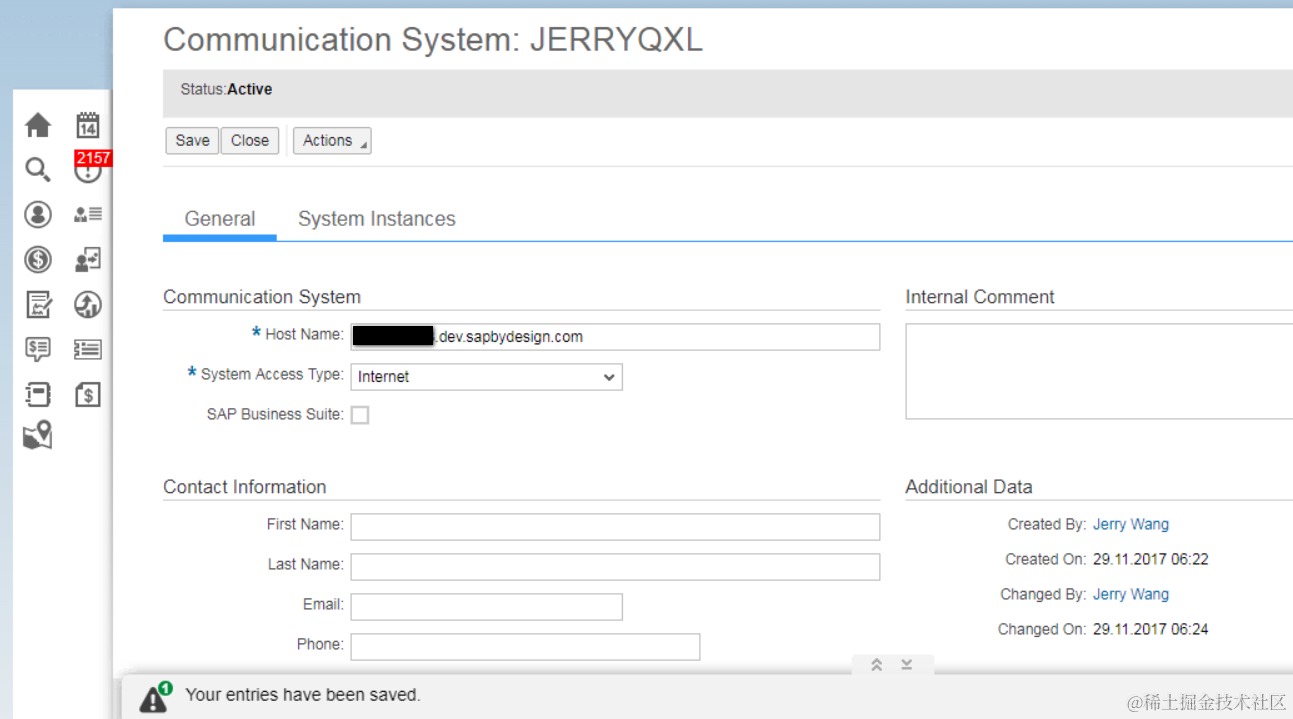The height and width of the screenshot is (719, 1293).
Task: Switch to the General tab
Action: tap(220, 219)
